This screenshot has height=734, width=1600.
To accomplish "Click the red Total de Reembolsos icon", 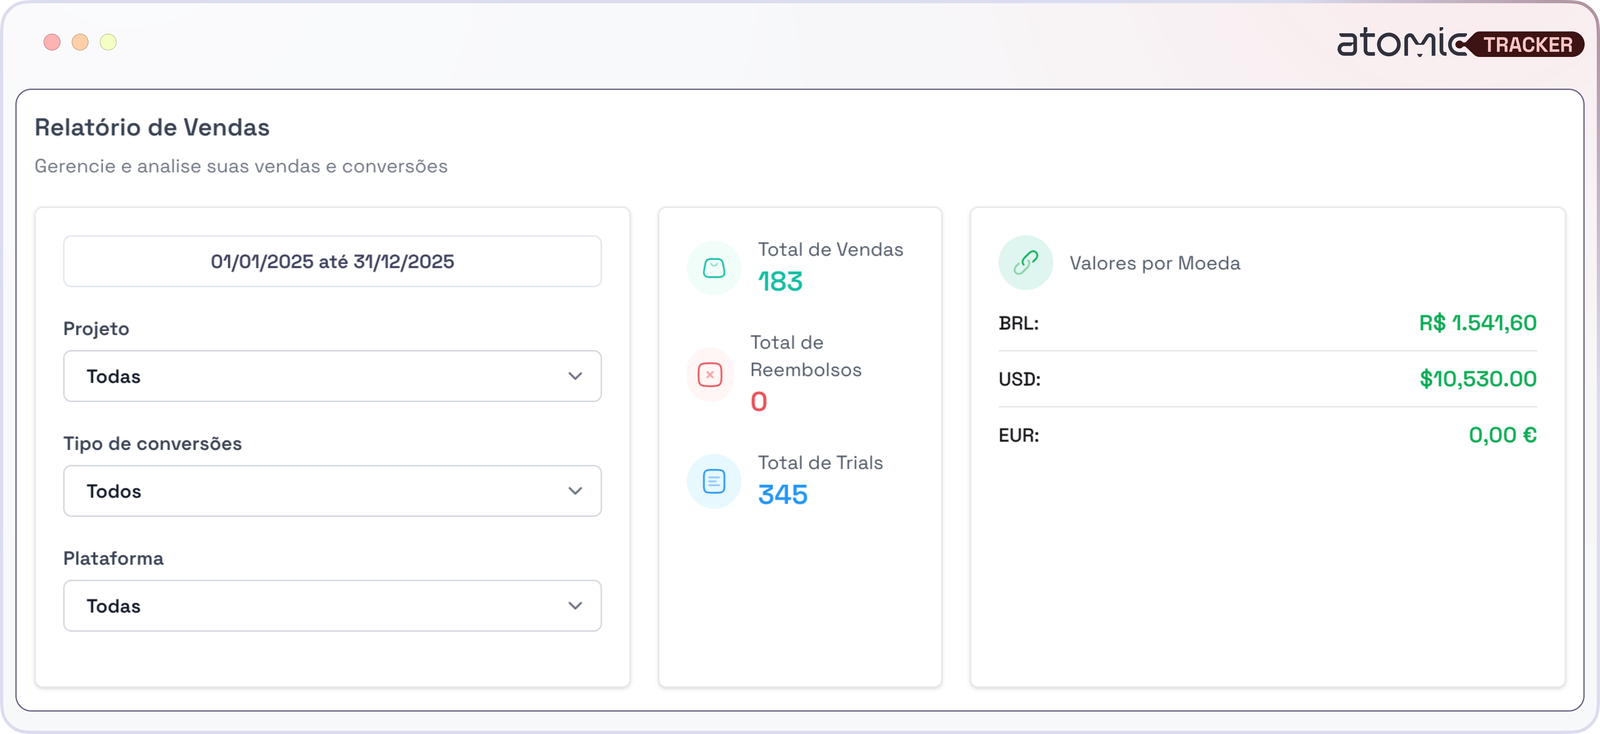I will (710, 375).
